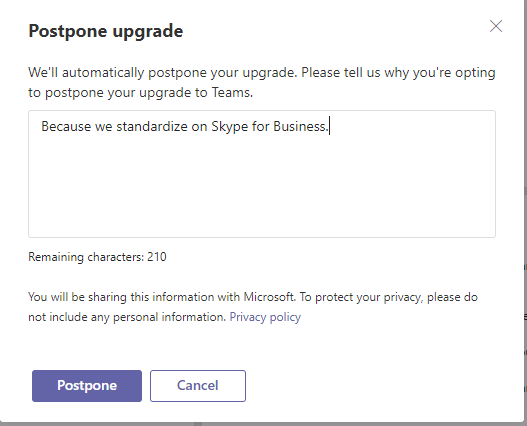Click the automatic postpone description paragraph
The height and width of the screenshot is (426, 527).
[x=262, y=82]
